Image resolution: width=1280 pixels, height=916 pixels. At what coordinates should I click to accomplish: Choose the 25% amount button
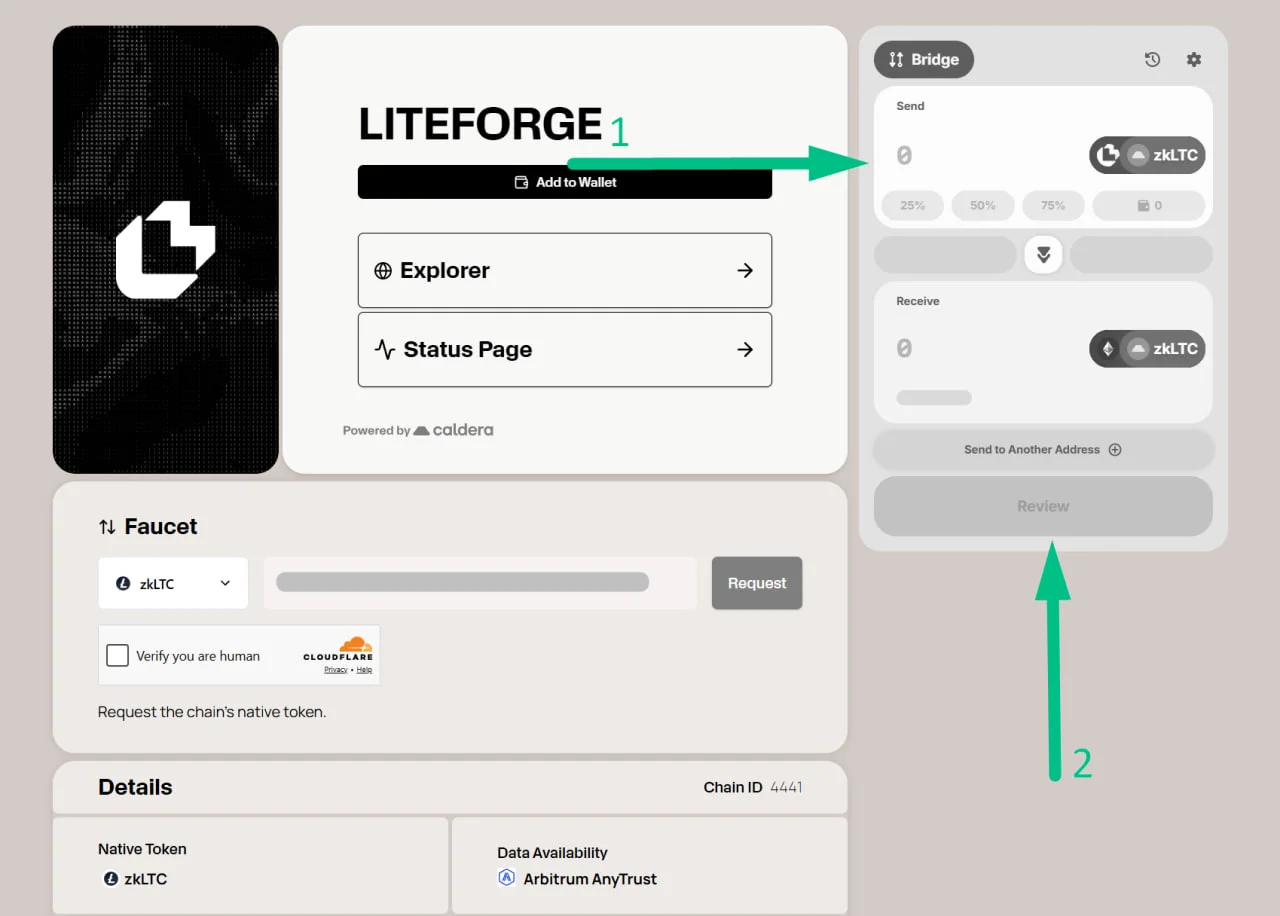click(912, 205)
